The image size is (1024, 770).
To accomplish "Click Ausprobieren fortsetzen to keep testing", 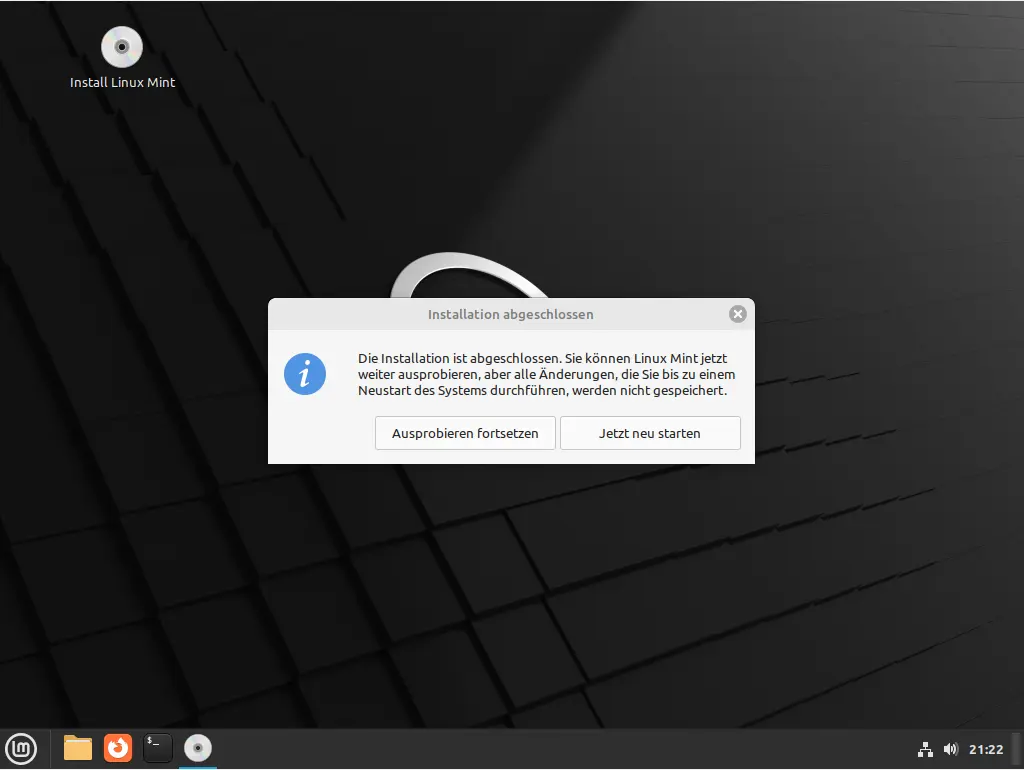I will (465, 432).
